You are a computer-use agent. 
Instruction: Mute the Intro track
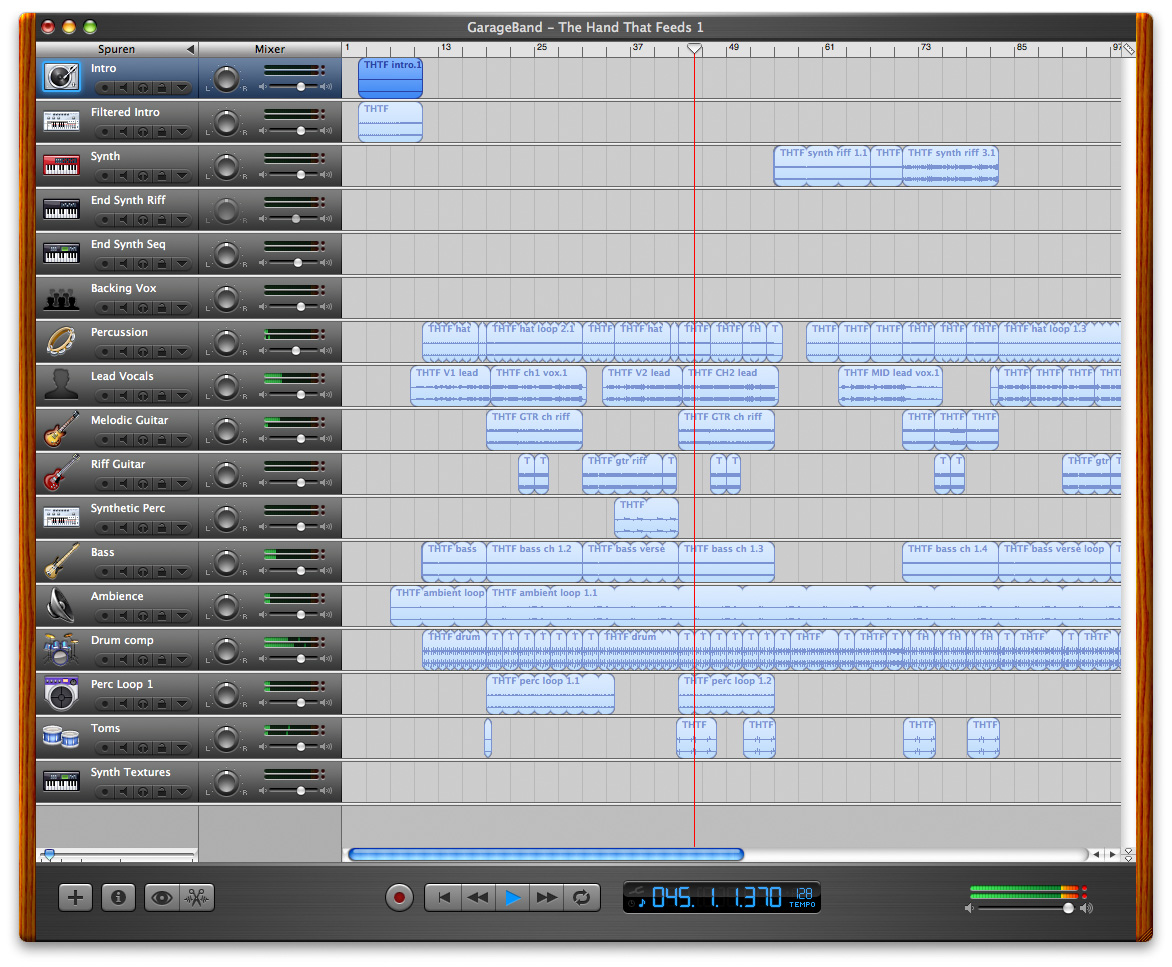click(x=123, y=88)
